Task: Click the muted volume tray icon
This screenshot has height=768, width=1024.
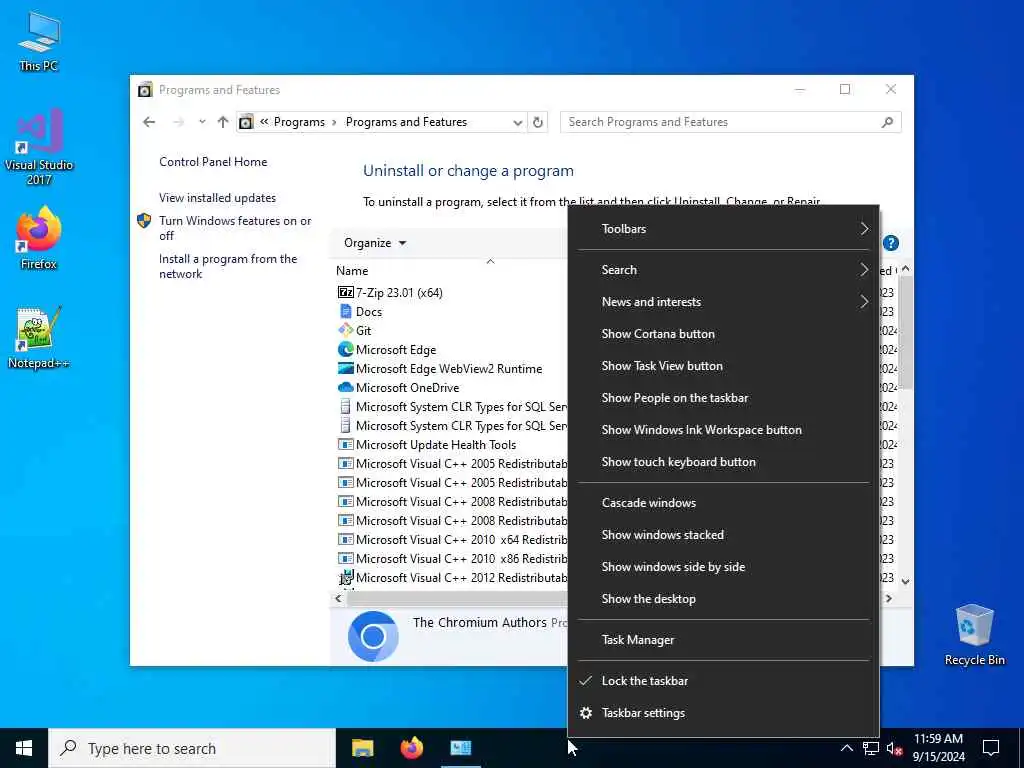Action: pos(894,748)
